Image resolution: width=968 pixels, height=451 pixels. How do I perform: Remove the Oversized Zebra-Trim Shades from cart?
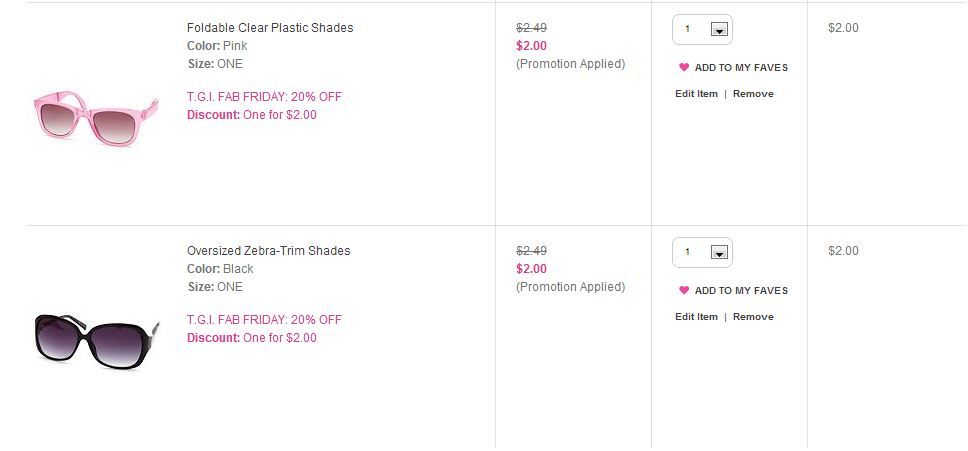pos(753,317)
